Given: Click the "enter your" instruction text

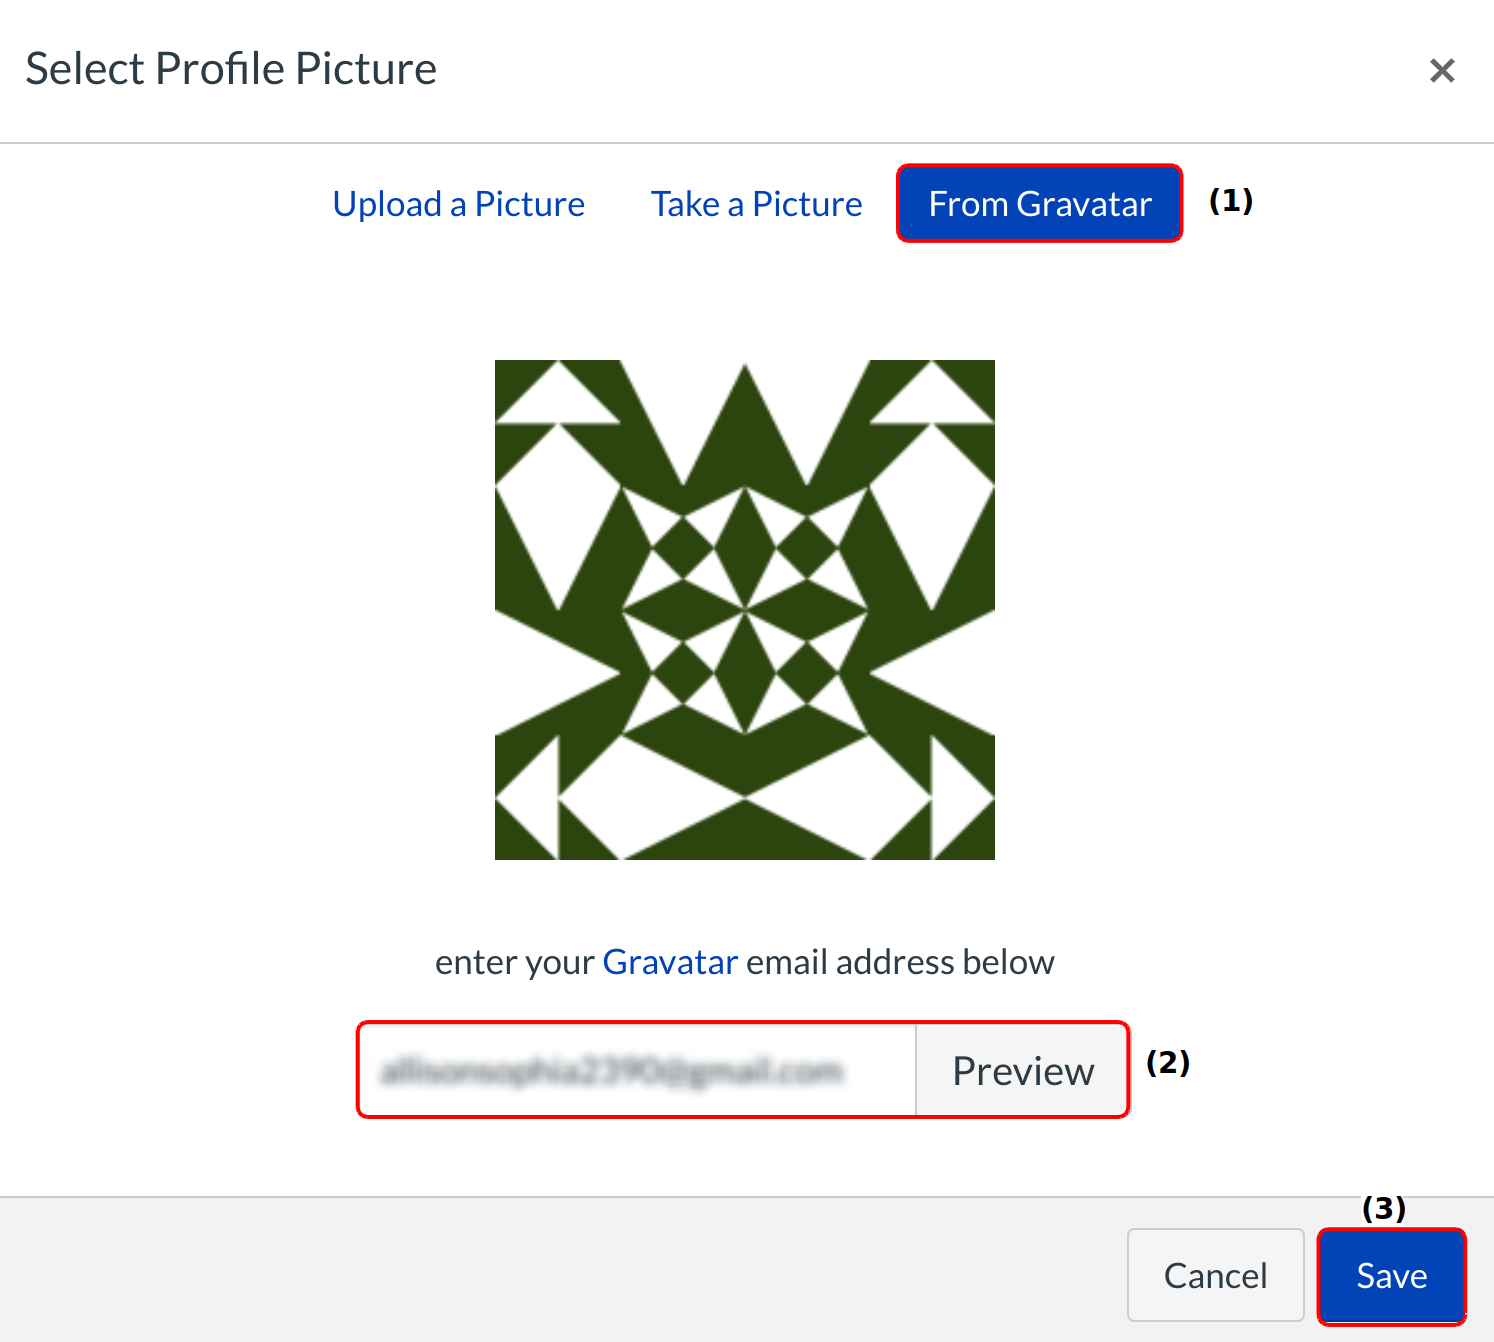Looking at the screenshot, I should tap(515, 962).
